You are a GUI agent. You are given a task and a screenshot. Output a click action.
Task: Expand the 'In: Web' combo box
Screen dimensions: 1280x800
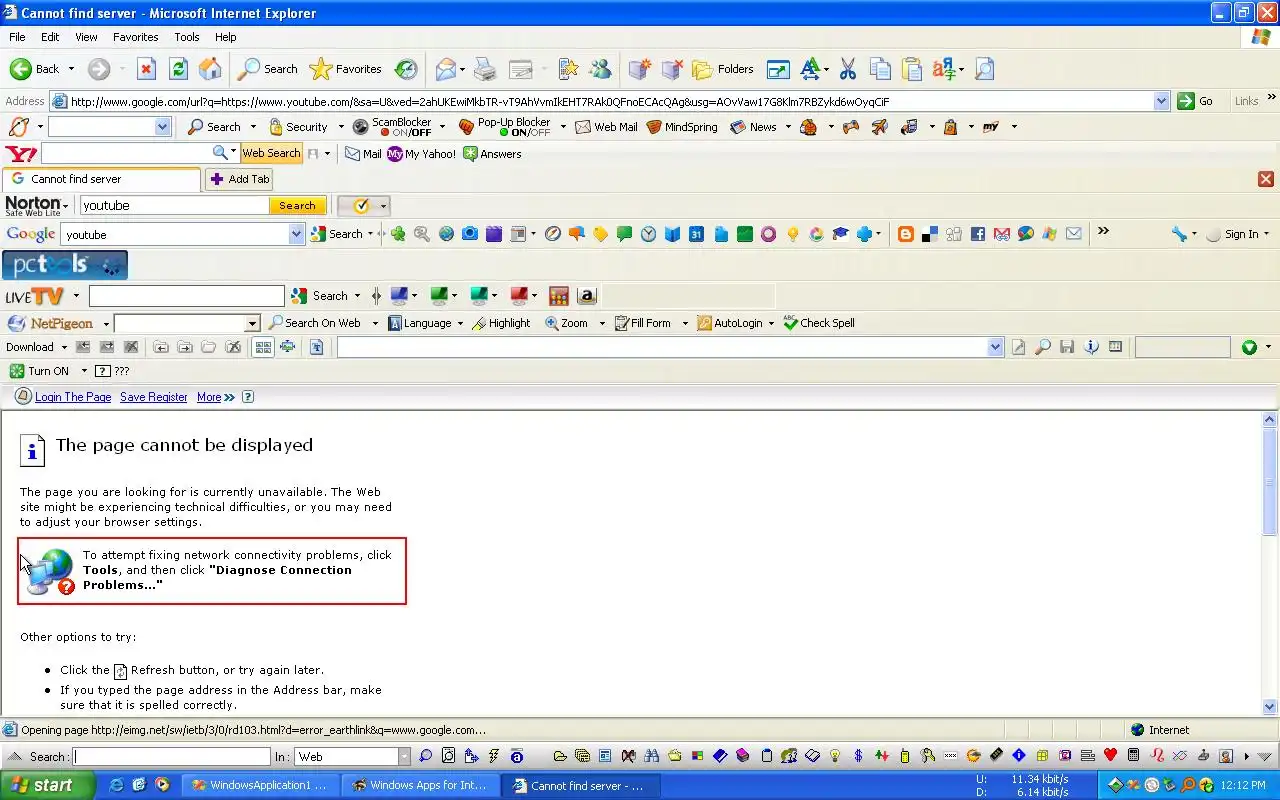tap(404, 757)
